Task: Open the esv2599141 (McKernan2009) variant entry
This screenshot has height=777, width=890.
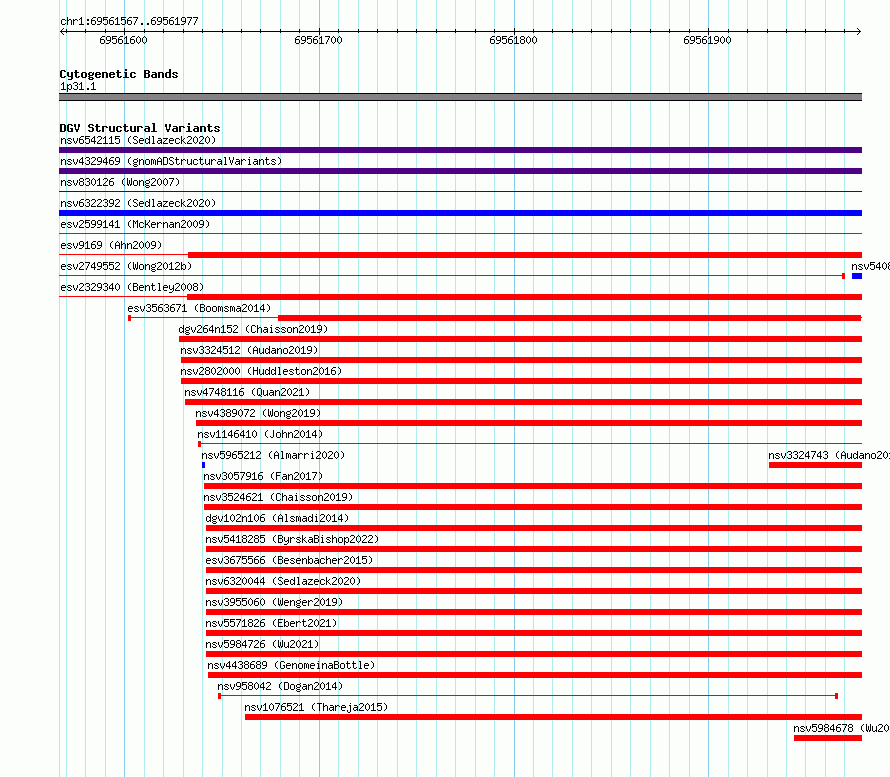Action: click(135, 224)
